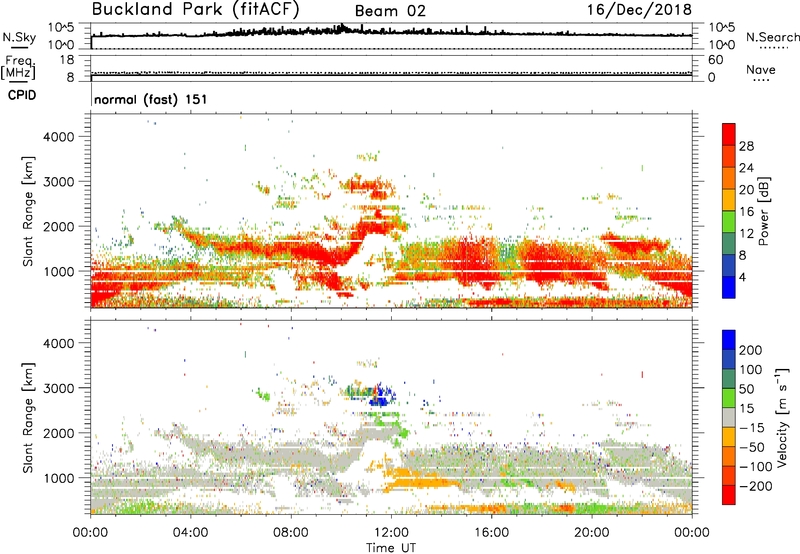This screenshot has width=800, height=554.
Task: Click the blue velocity patch near 3000 km at 12:00
Action: 382,398
